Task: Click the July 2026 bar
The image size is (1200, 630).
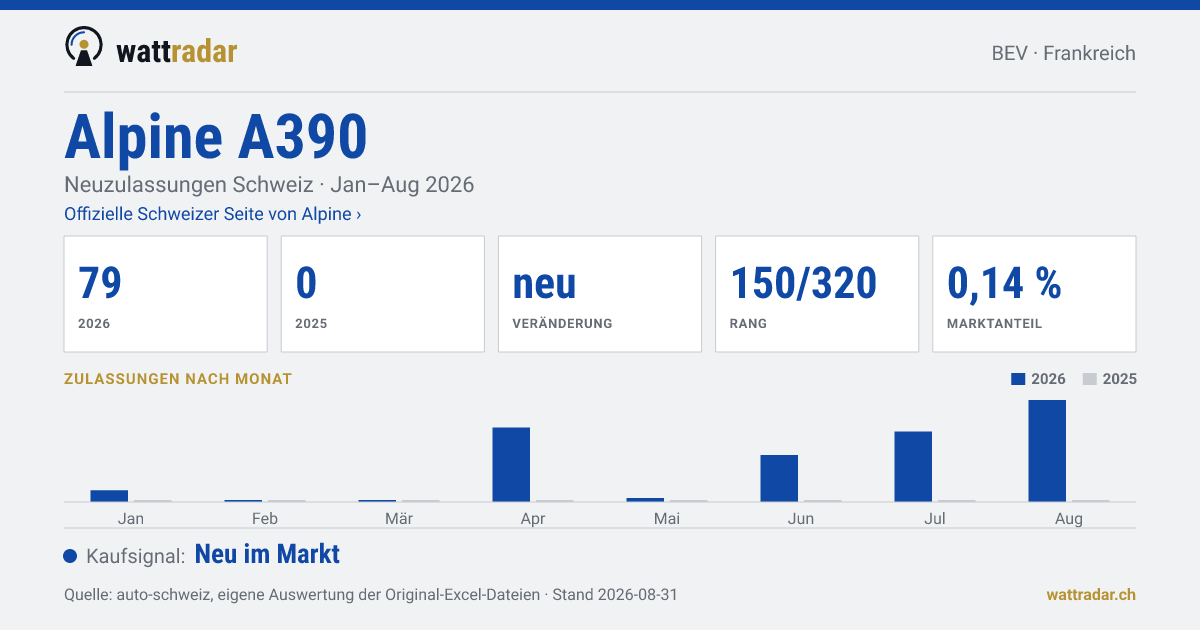Action: pos(913,467)
